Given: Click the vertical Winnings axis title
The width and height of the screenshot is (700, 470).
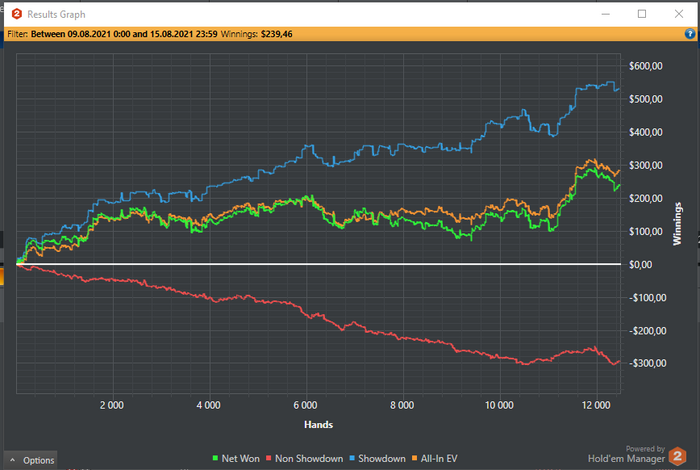Looking at the screenshot, I should 677,224.
